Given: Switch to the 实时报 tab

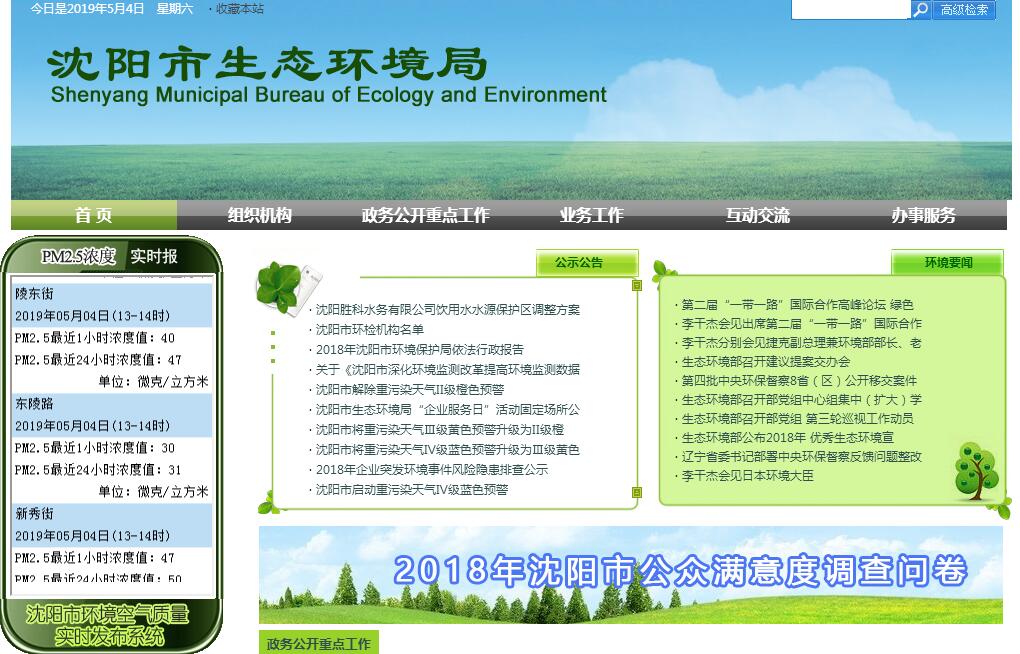Looking at the screenshot, I should coord(154,257).
